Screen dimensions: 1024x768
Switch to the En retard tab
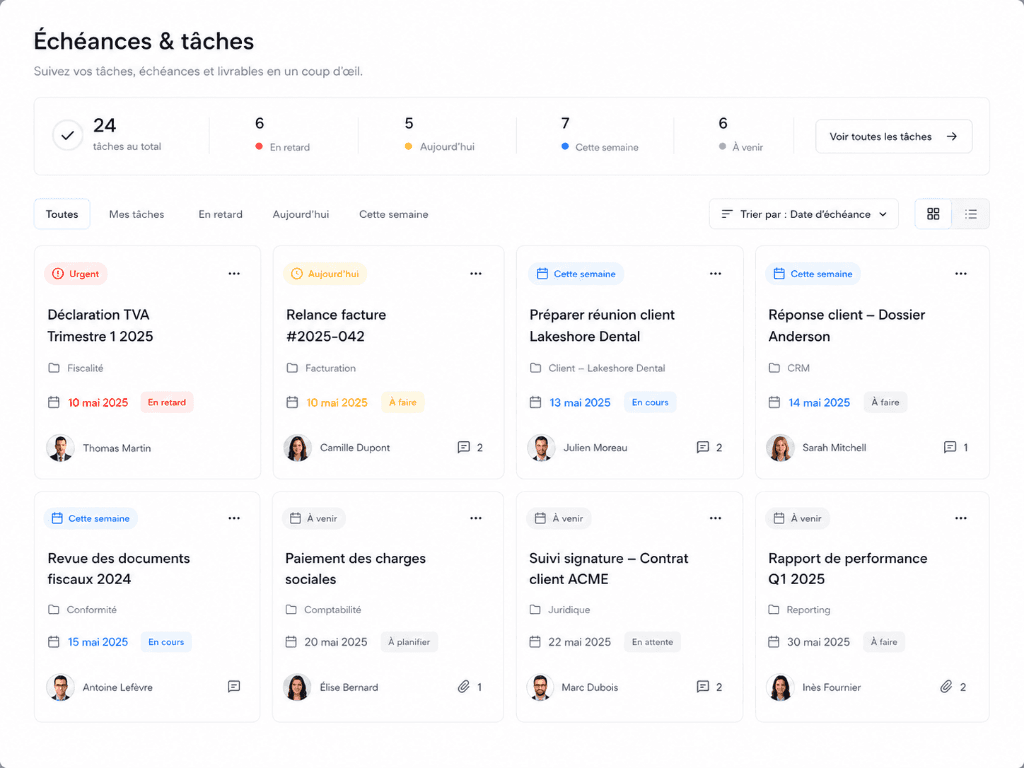(221, 214)
